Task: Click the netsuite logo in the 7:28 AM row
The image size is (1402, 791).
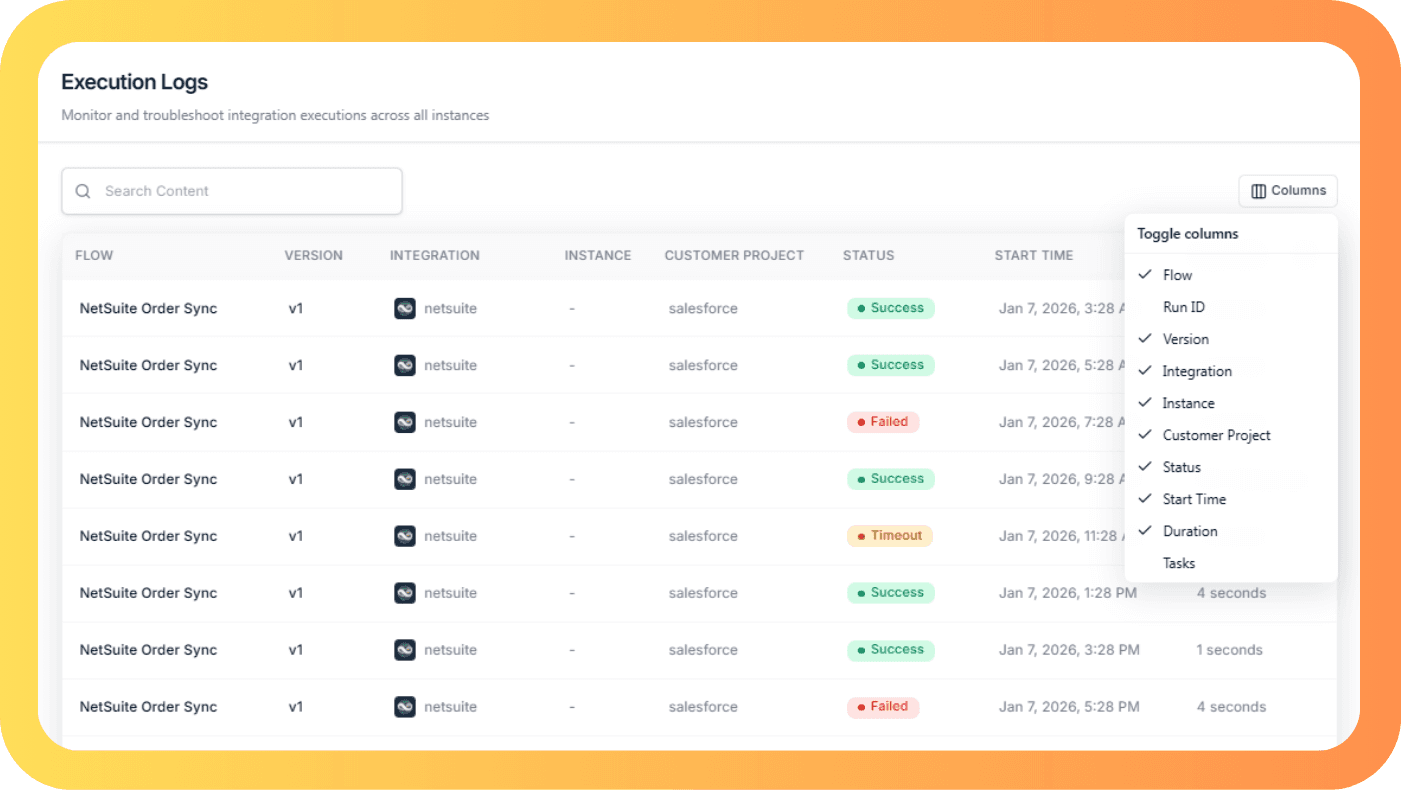Action: 405,422
